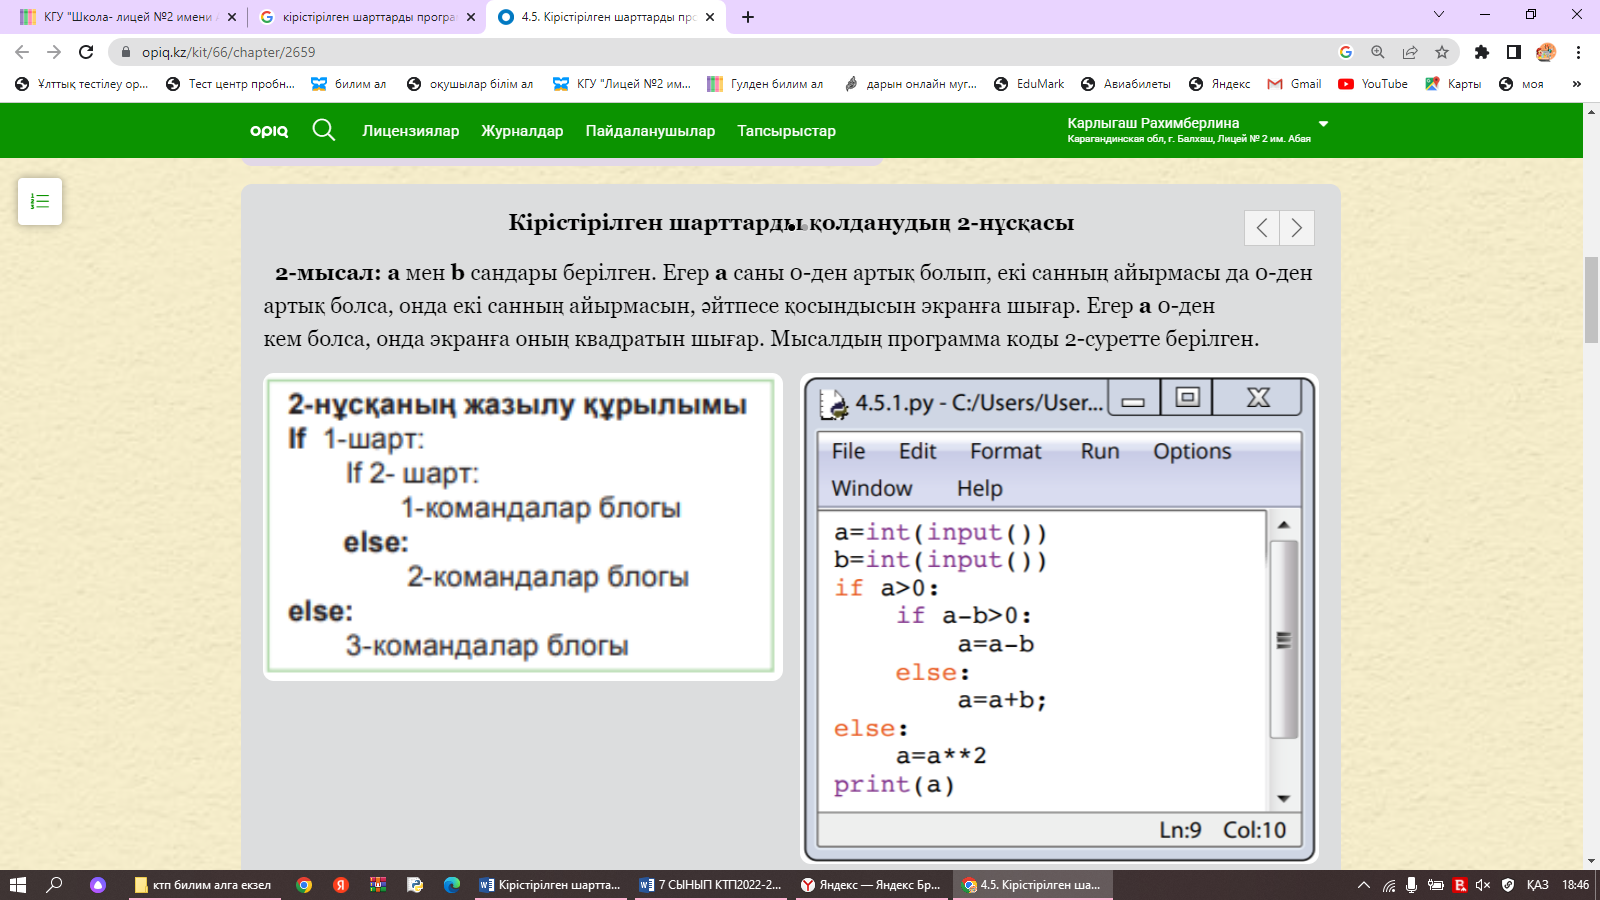Open the Chrome tab search chevron
Viewport: 1600px width, 900px height.
1439,15
